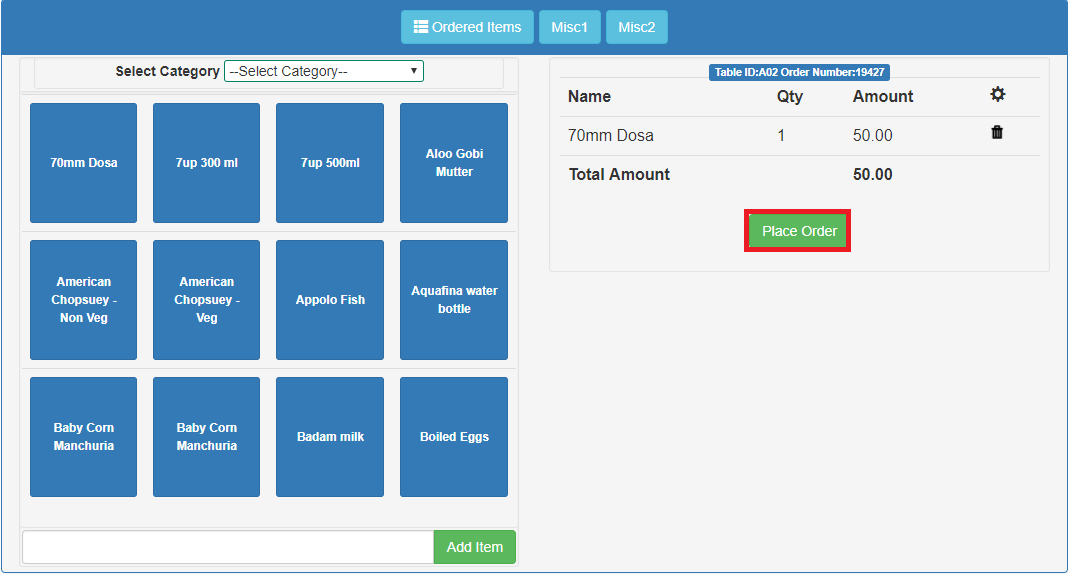Delete 70mm Dosa using the trash icon
This screenshot has width=1073, height=574.
point(997,132)
